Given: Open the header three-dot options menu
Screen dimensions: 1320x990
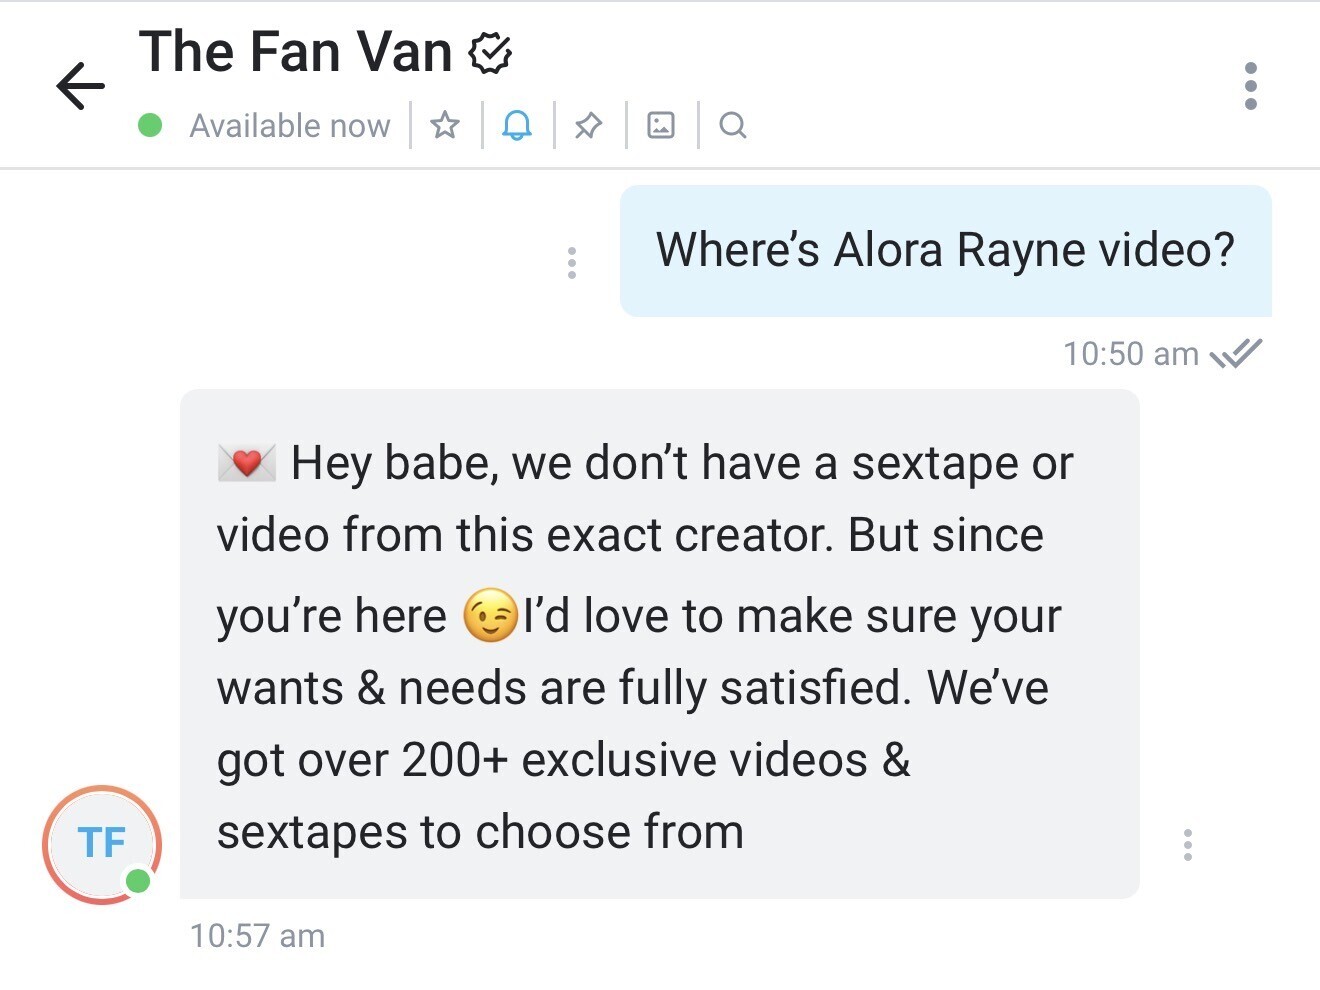Looking at the screenshot, I should pyautogui.click(x=1250, y=86).
